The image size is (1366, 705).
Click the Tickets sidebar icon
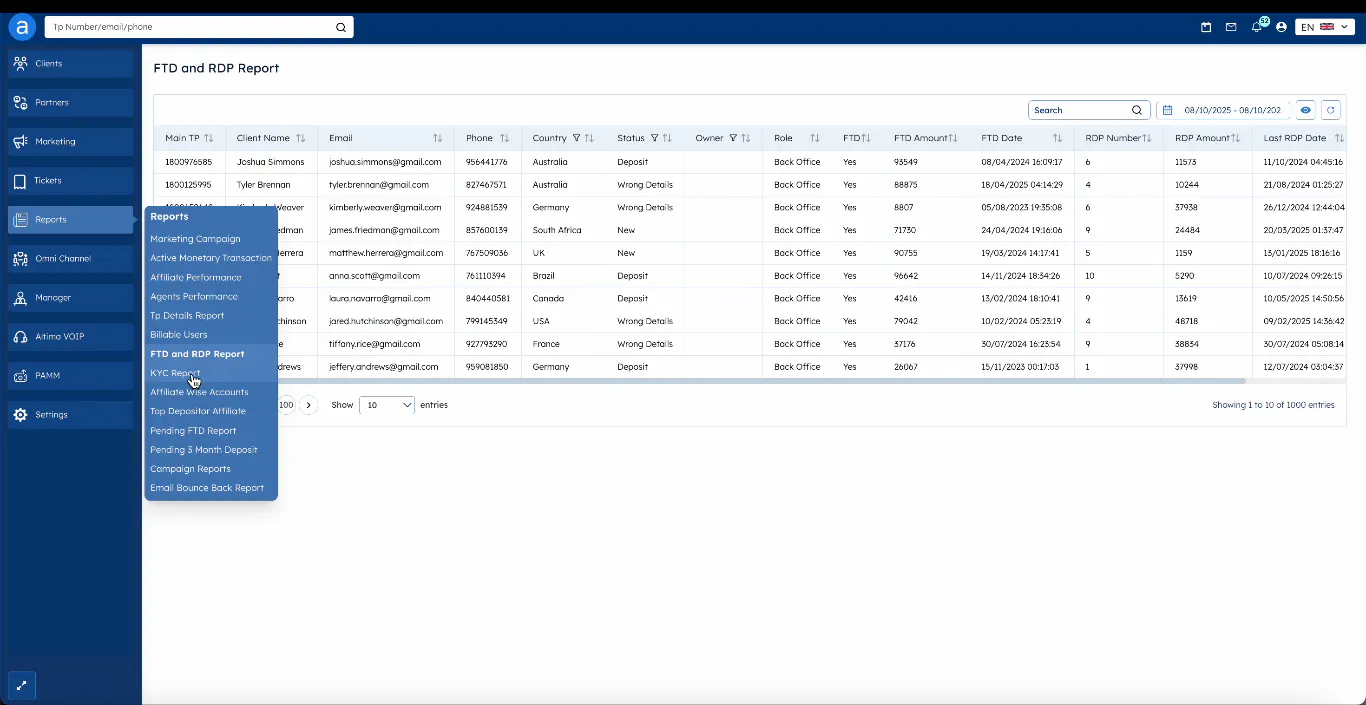(21, 181)
